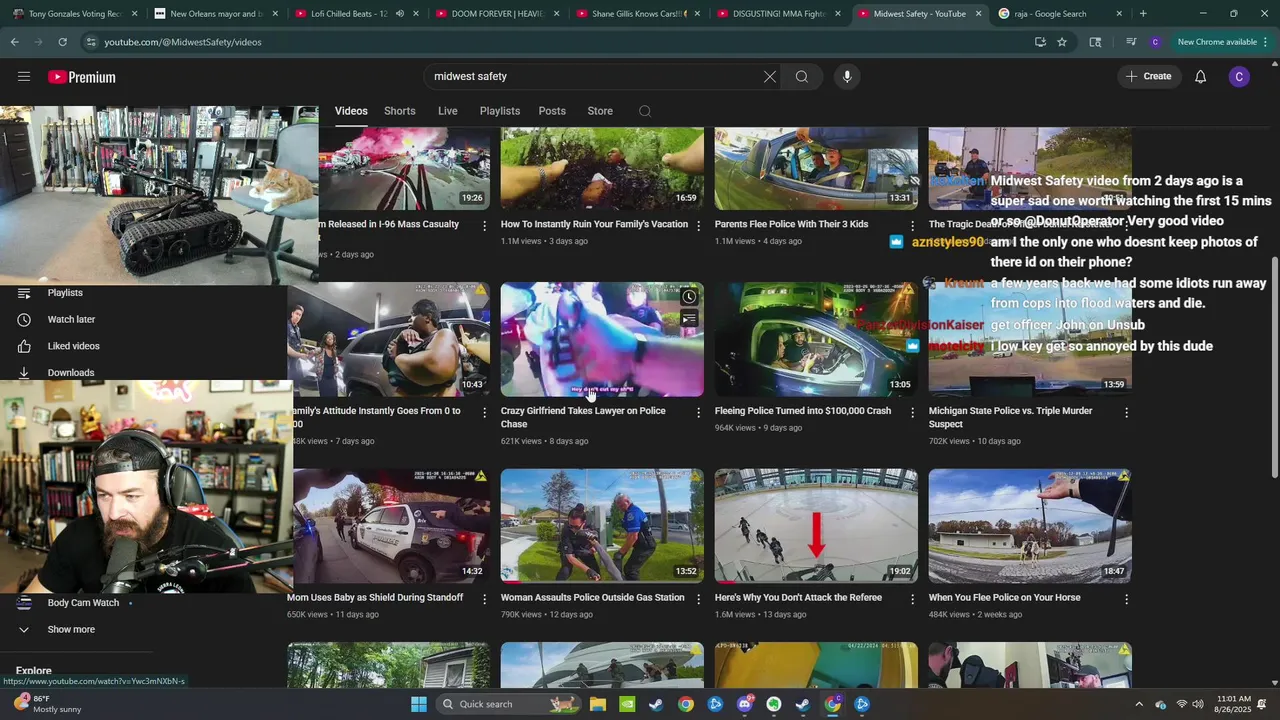This screenshot has height=720, width=1280.
Task: Open options for Parents Flee Police video
Action: click(912, 226)
